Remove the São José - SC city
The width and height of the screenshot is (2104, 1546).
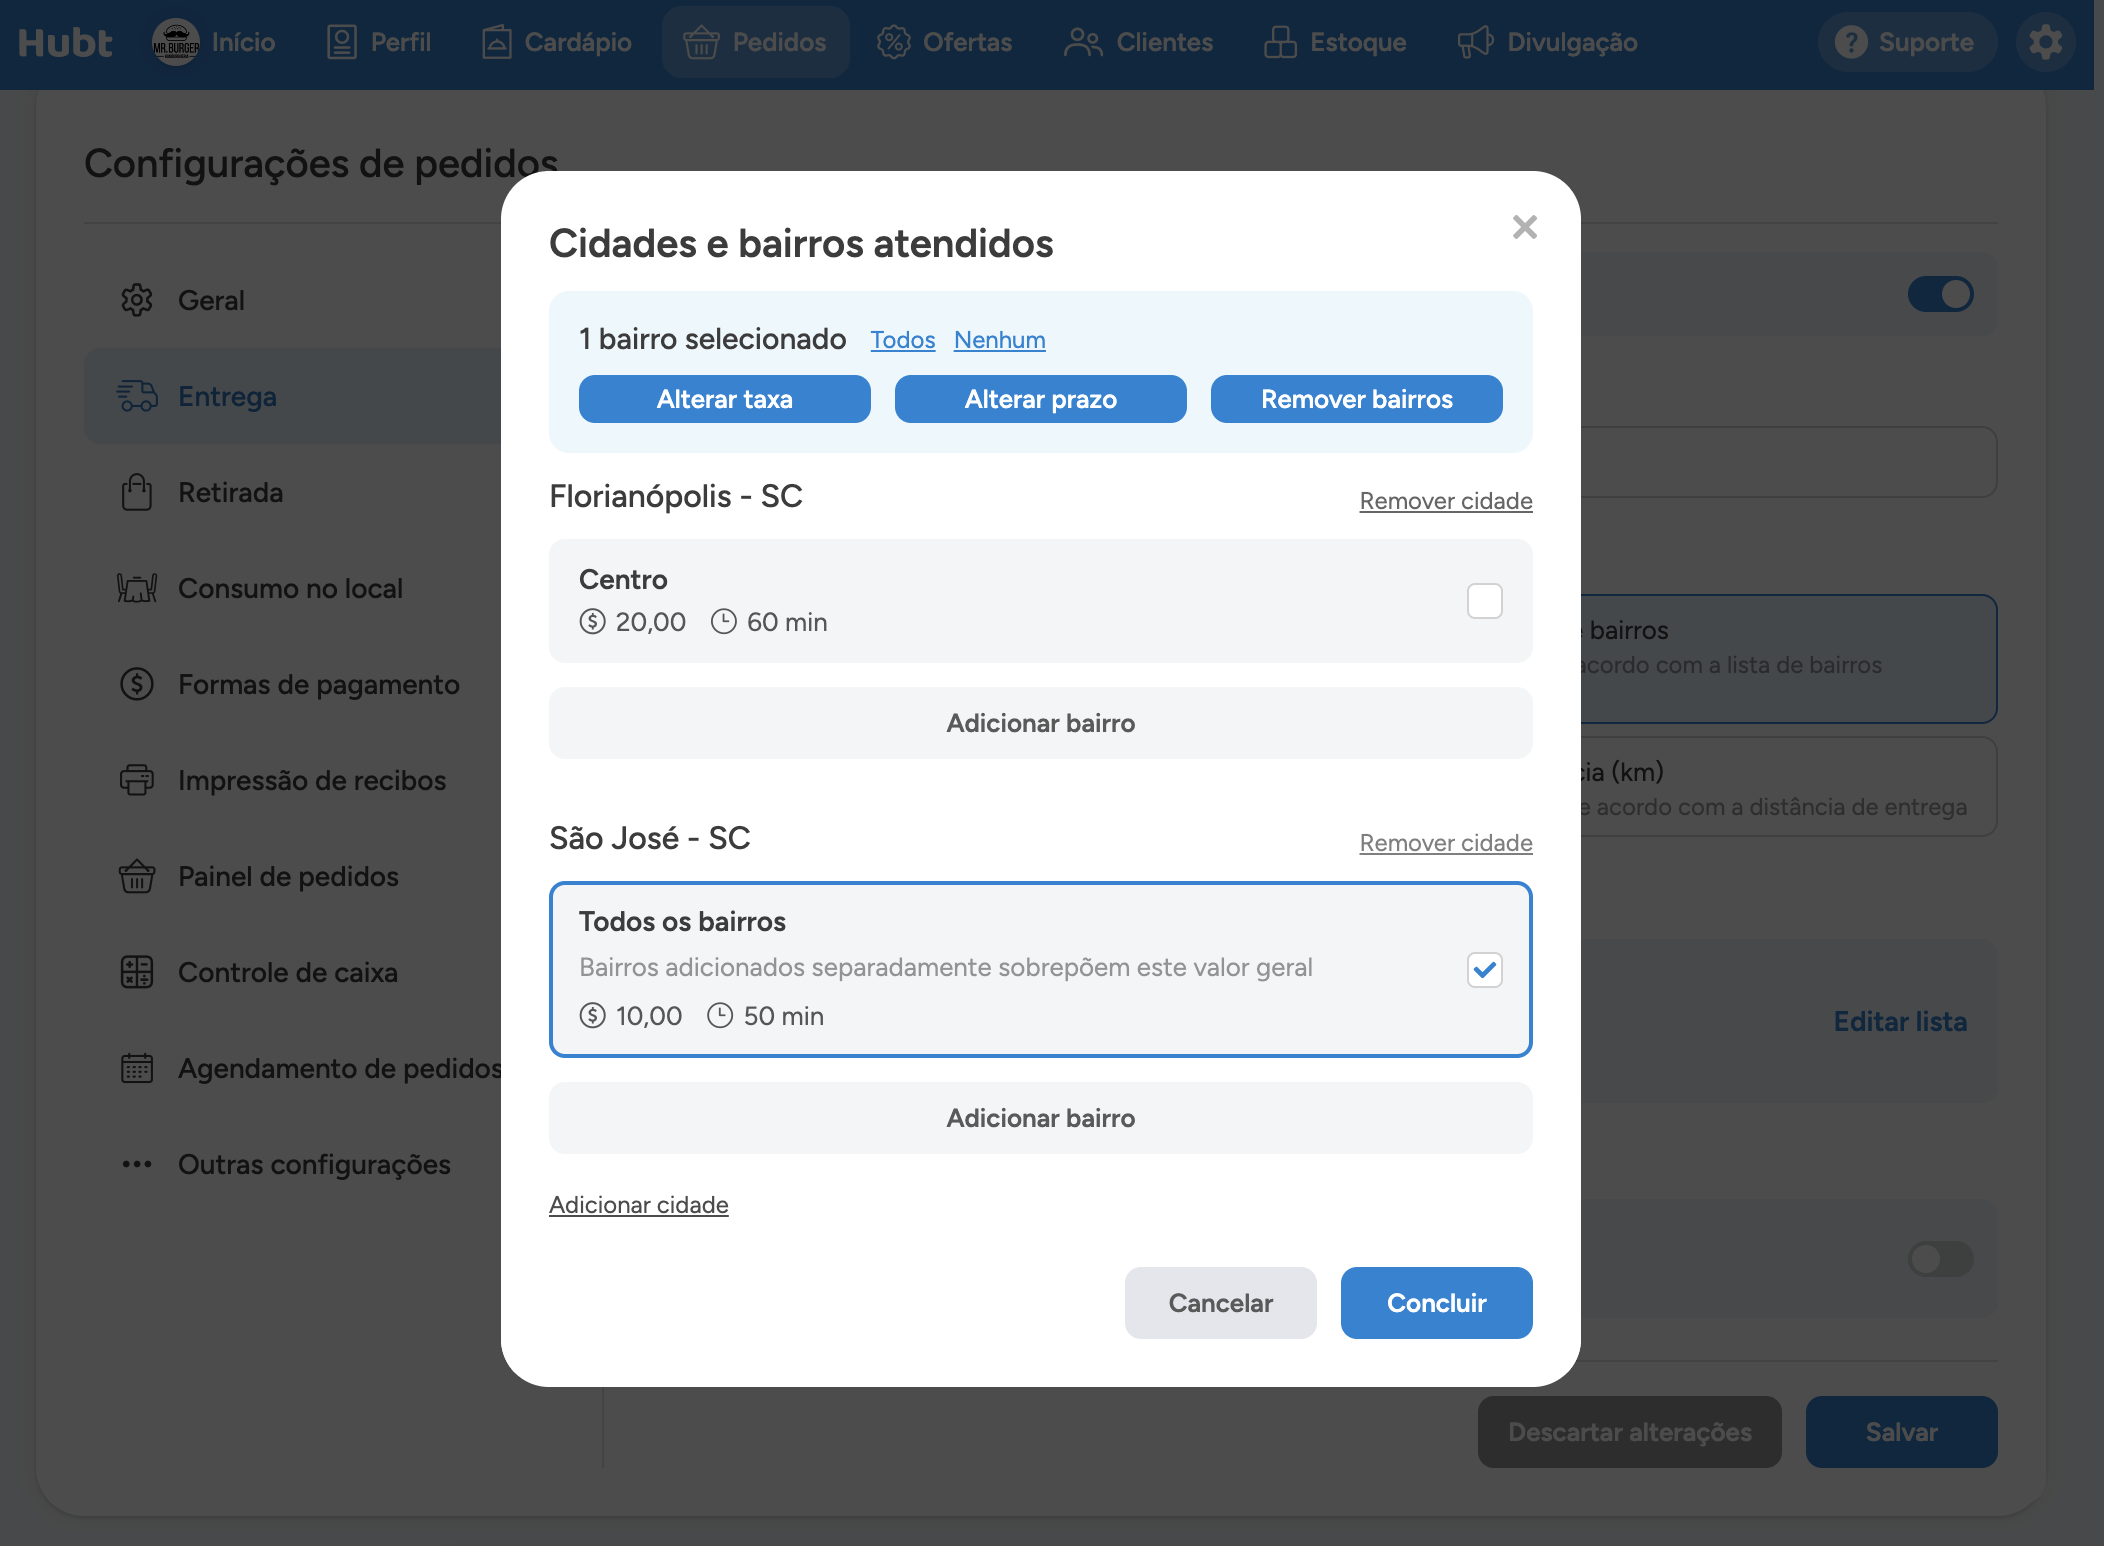(1446, 843)
